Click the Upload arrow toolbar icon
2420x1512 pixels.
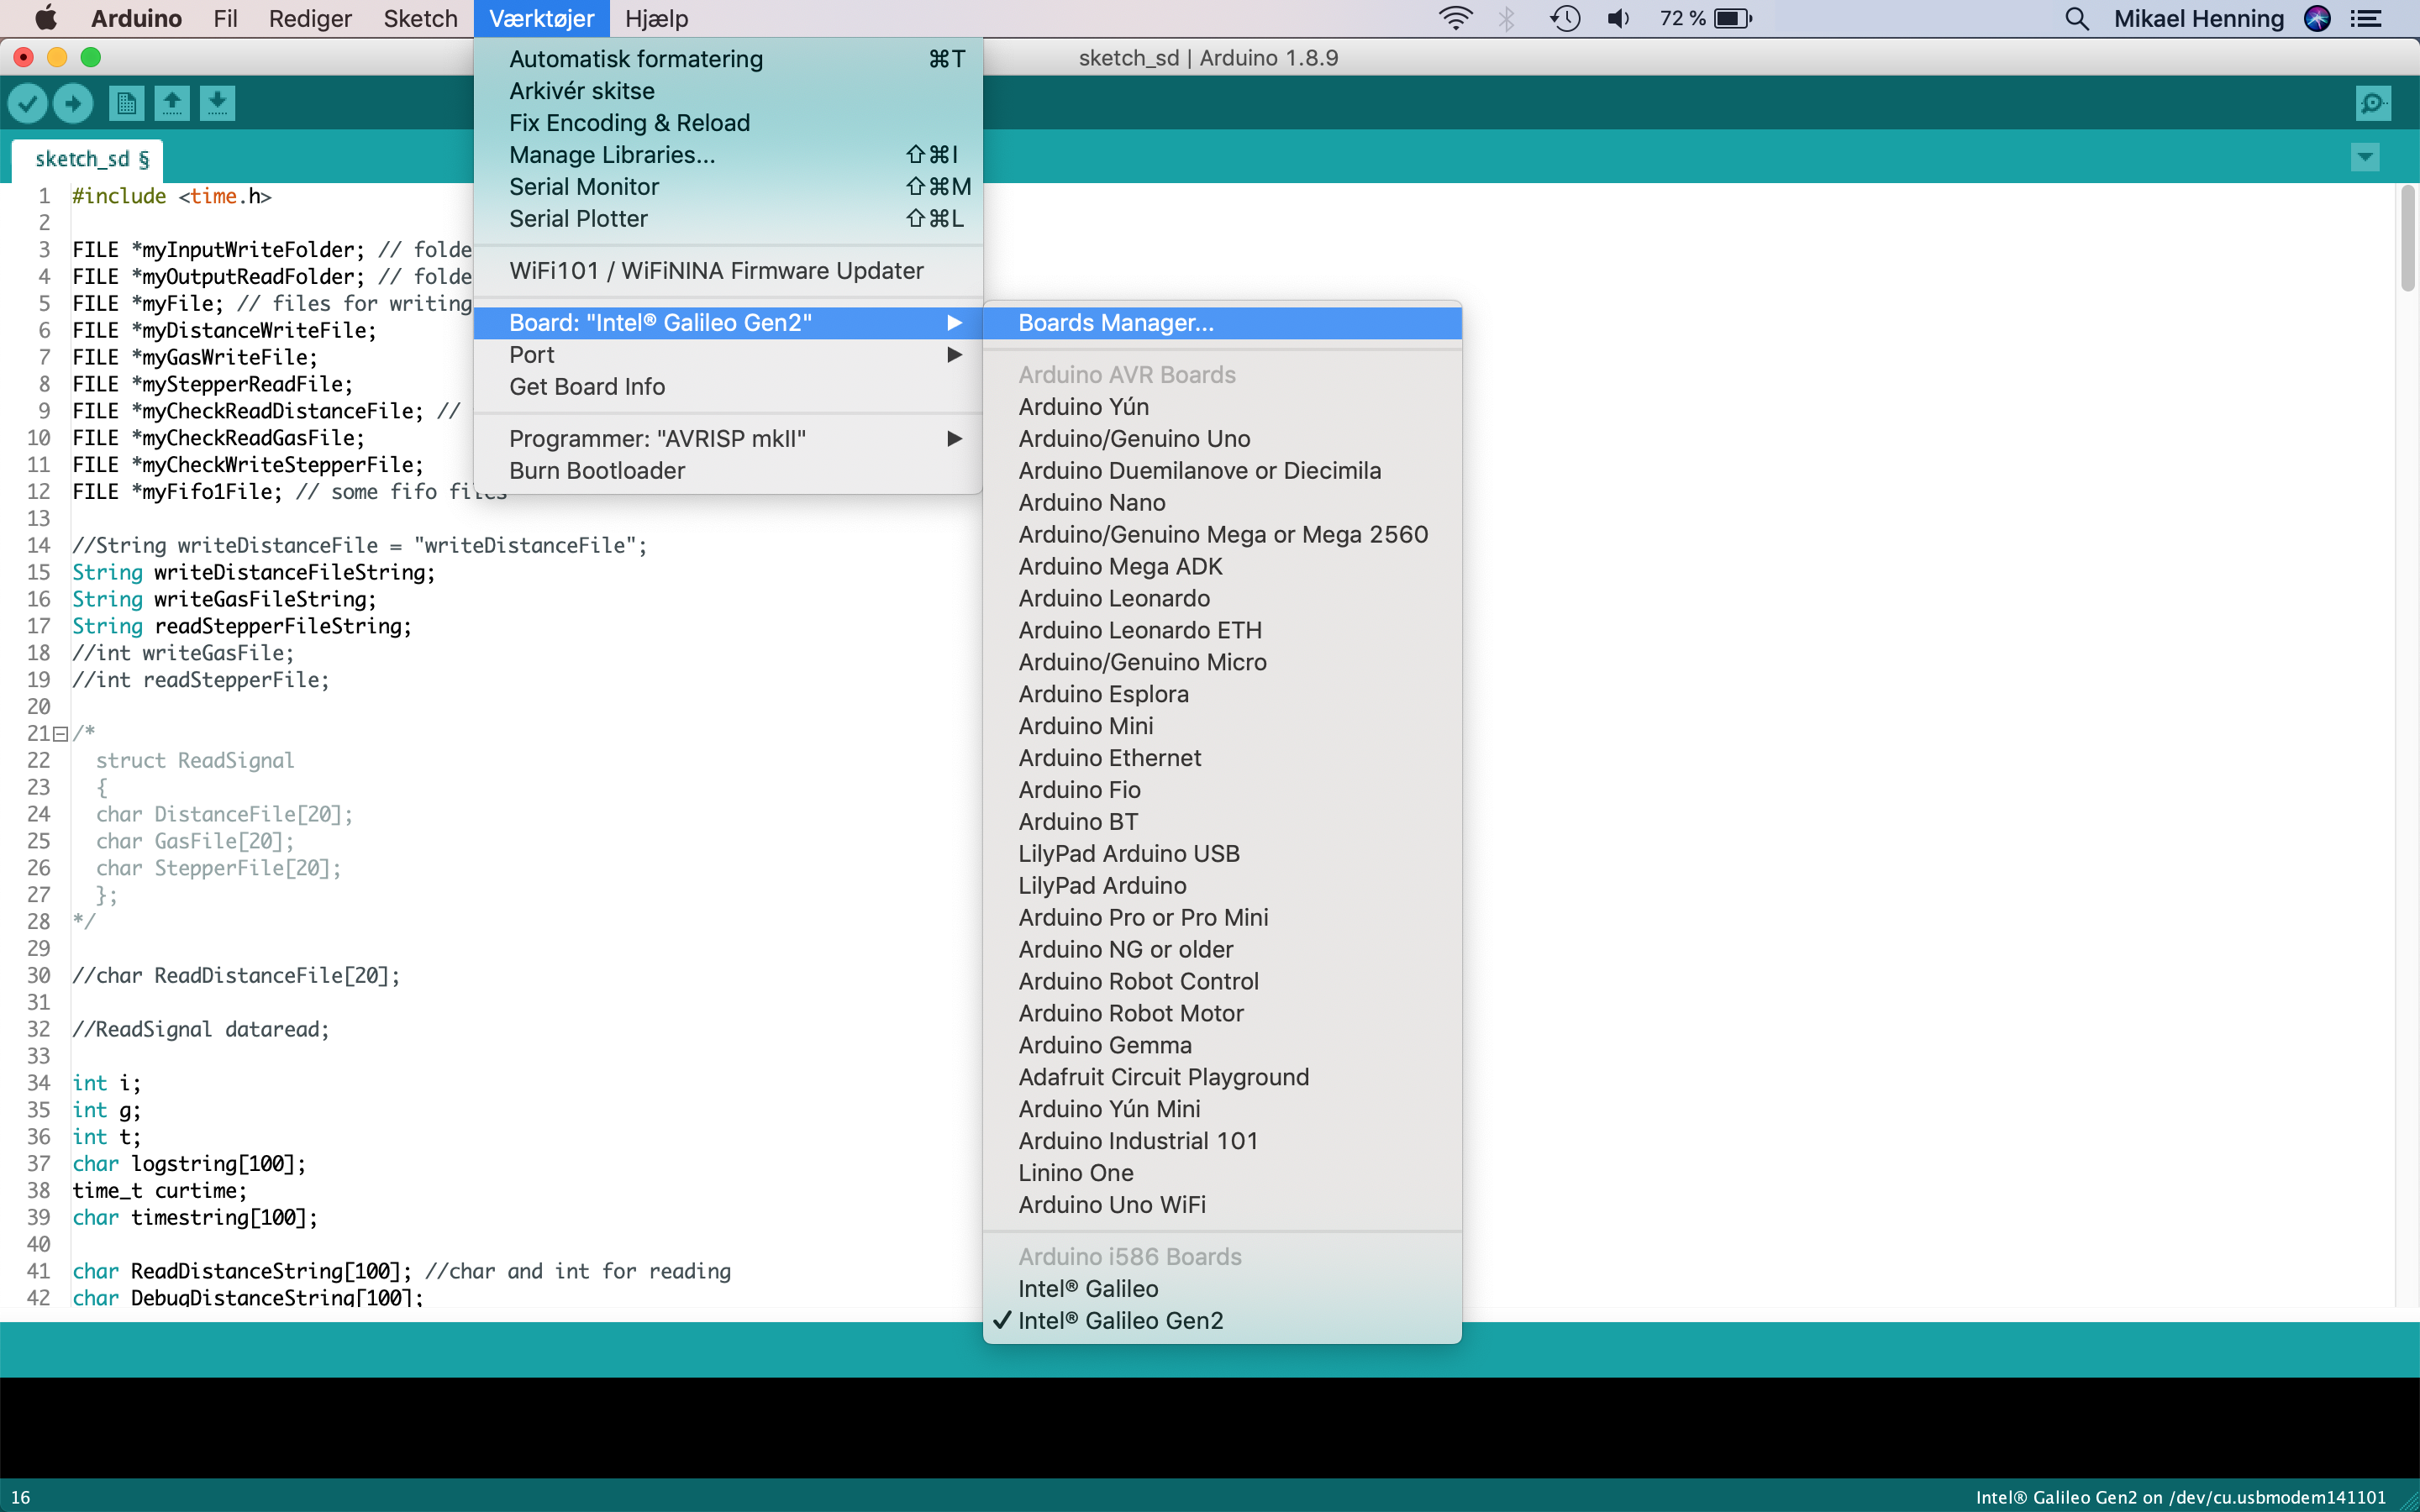click(x=73, y=103)
